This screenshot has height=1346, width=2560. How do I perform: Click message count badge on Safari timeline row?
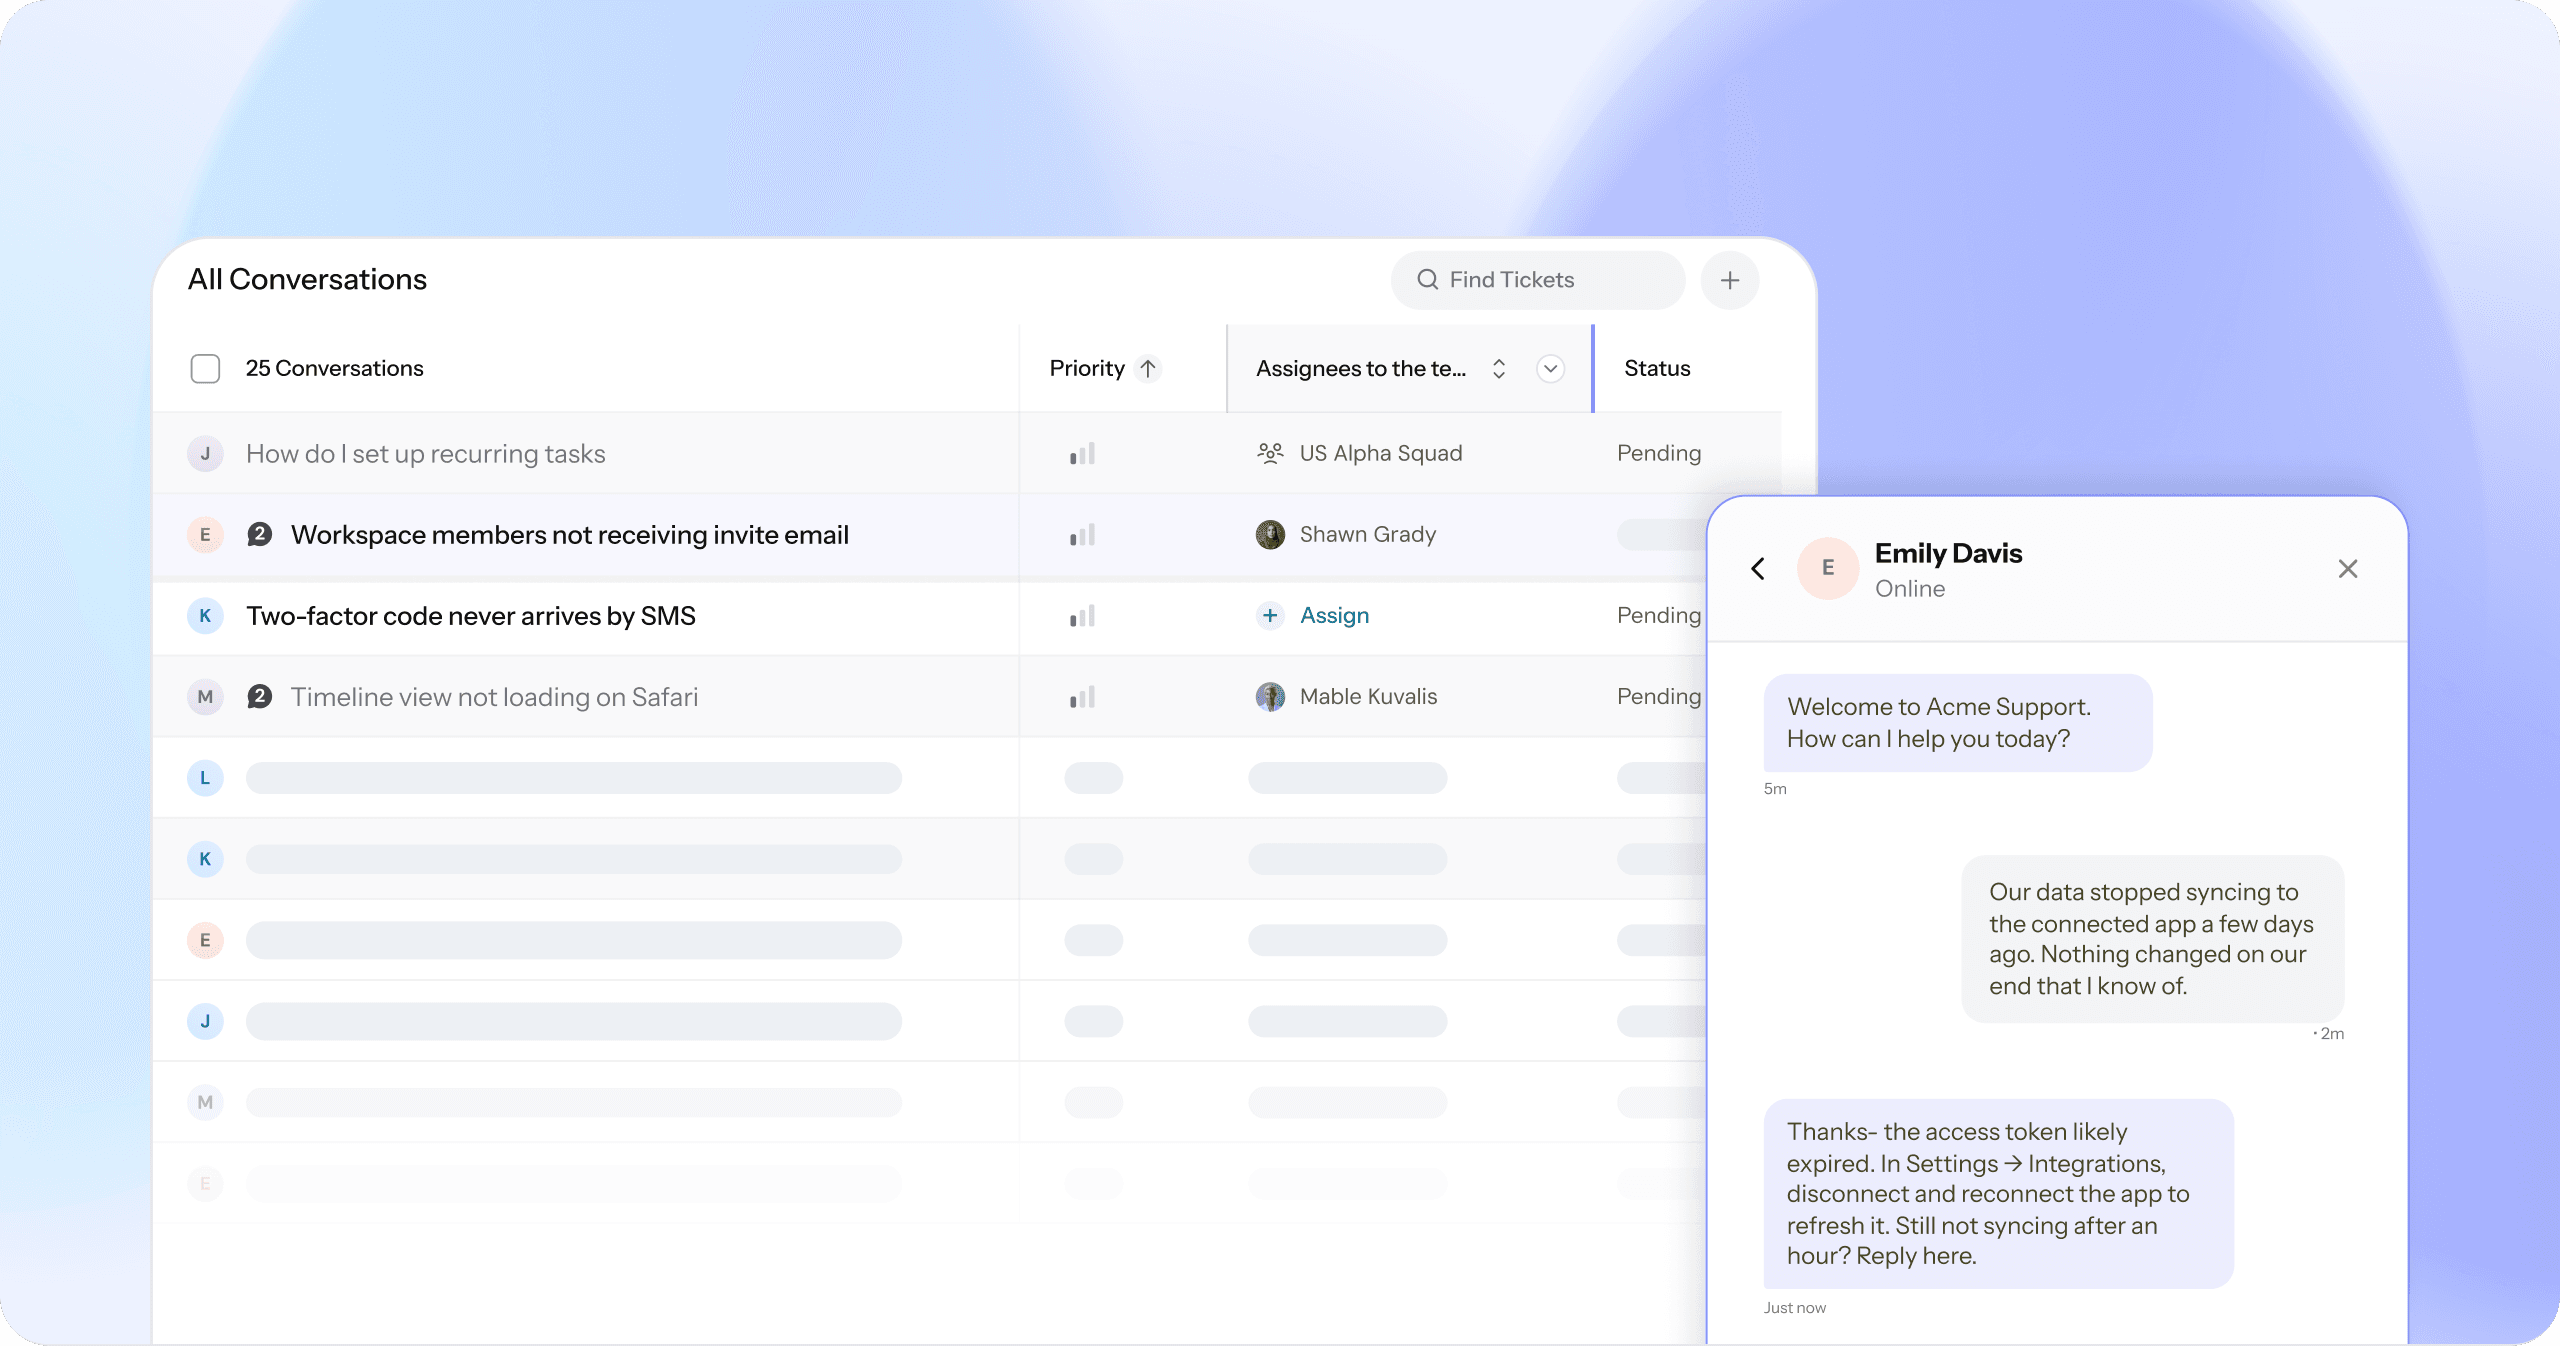pyautogui.click(x=259, y=696)
